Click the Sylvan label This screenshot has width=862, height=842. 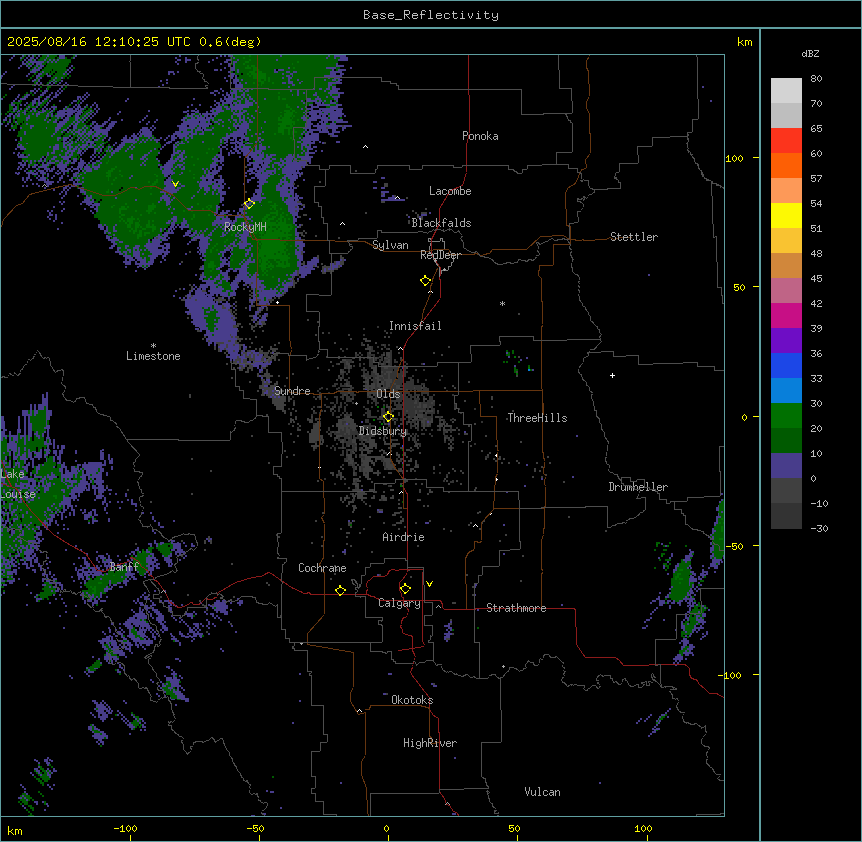pos(390,245)
